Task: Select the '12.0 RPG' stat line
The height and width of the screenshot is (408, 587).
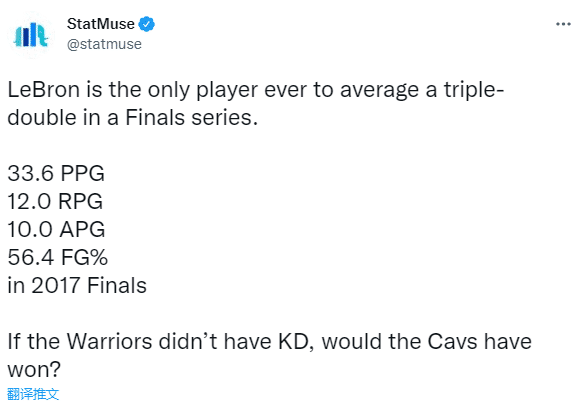Action: (55, 201)
